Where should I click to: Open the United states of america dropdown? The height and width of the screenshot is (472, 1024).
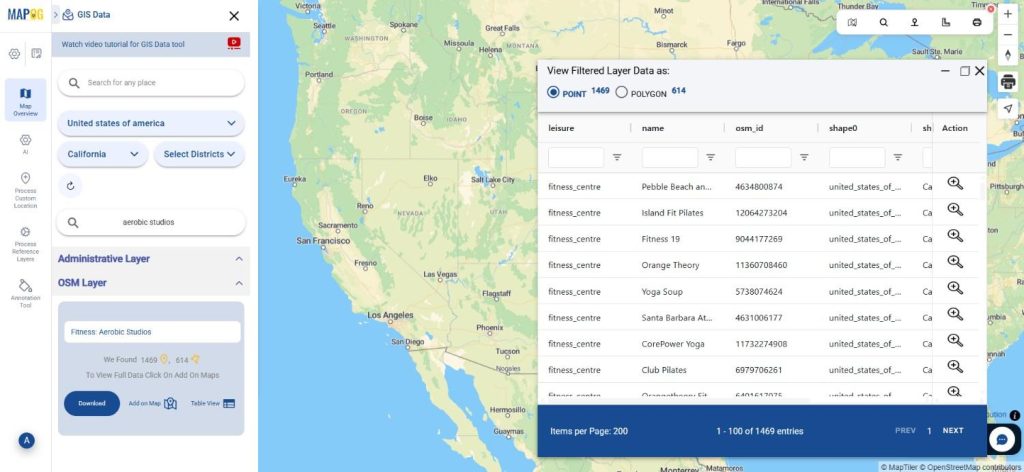click(151, 123)
